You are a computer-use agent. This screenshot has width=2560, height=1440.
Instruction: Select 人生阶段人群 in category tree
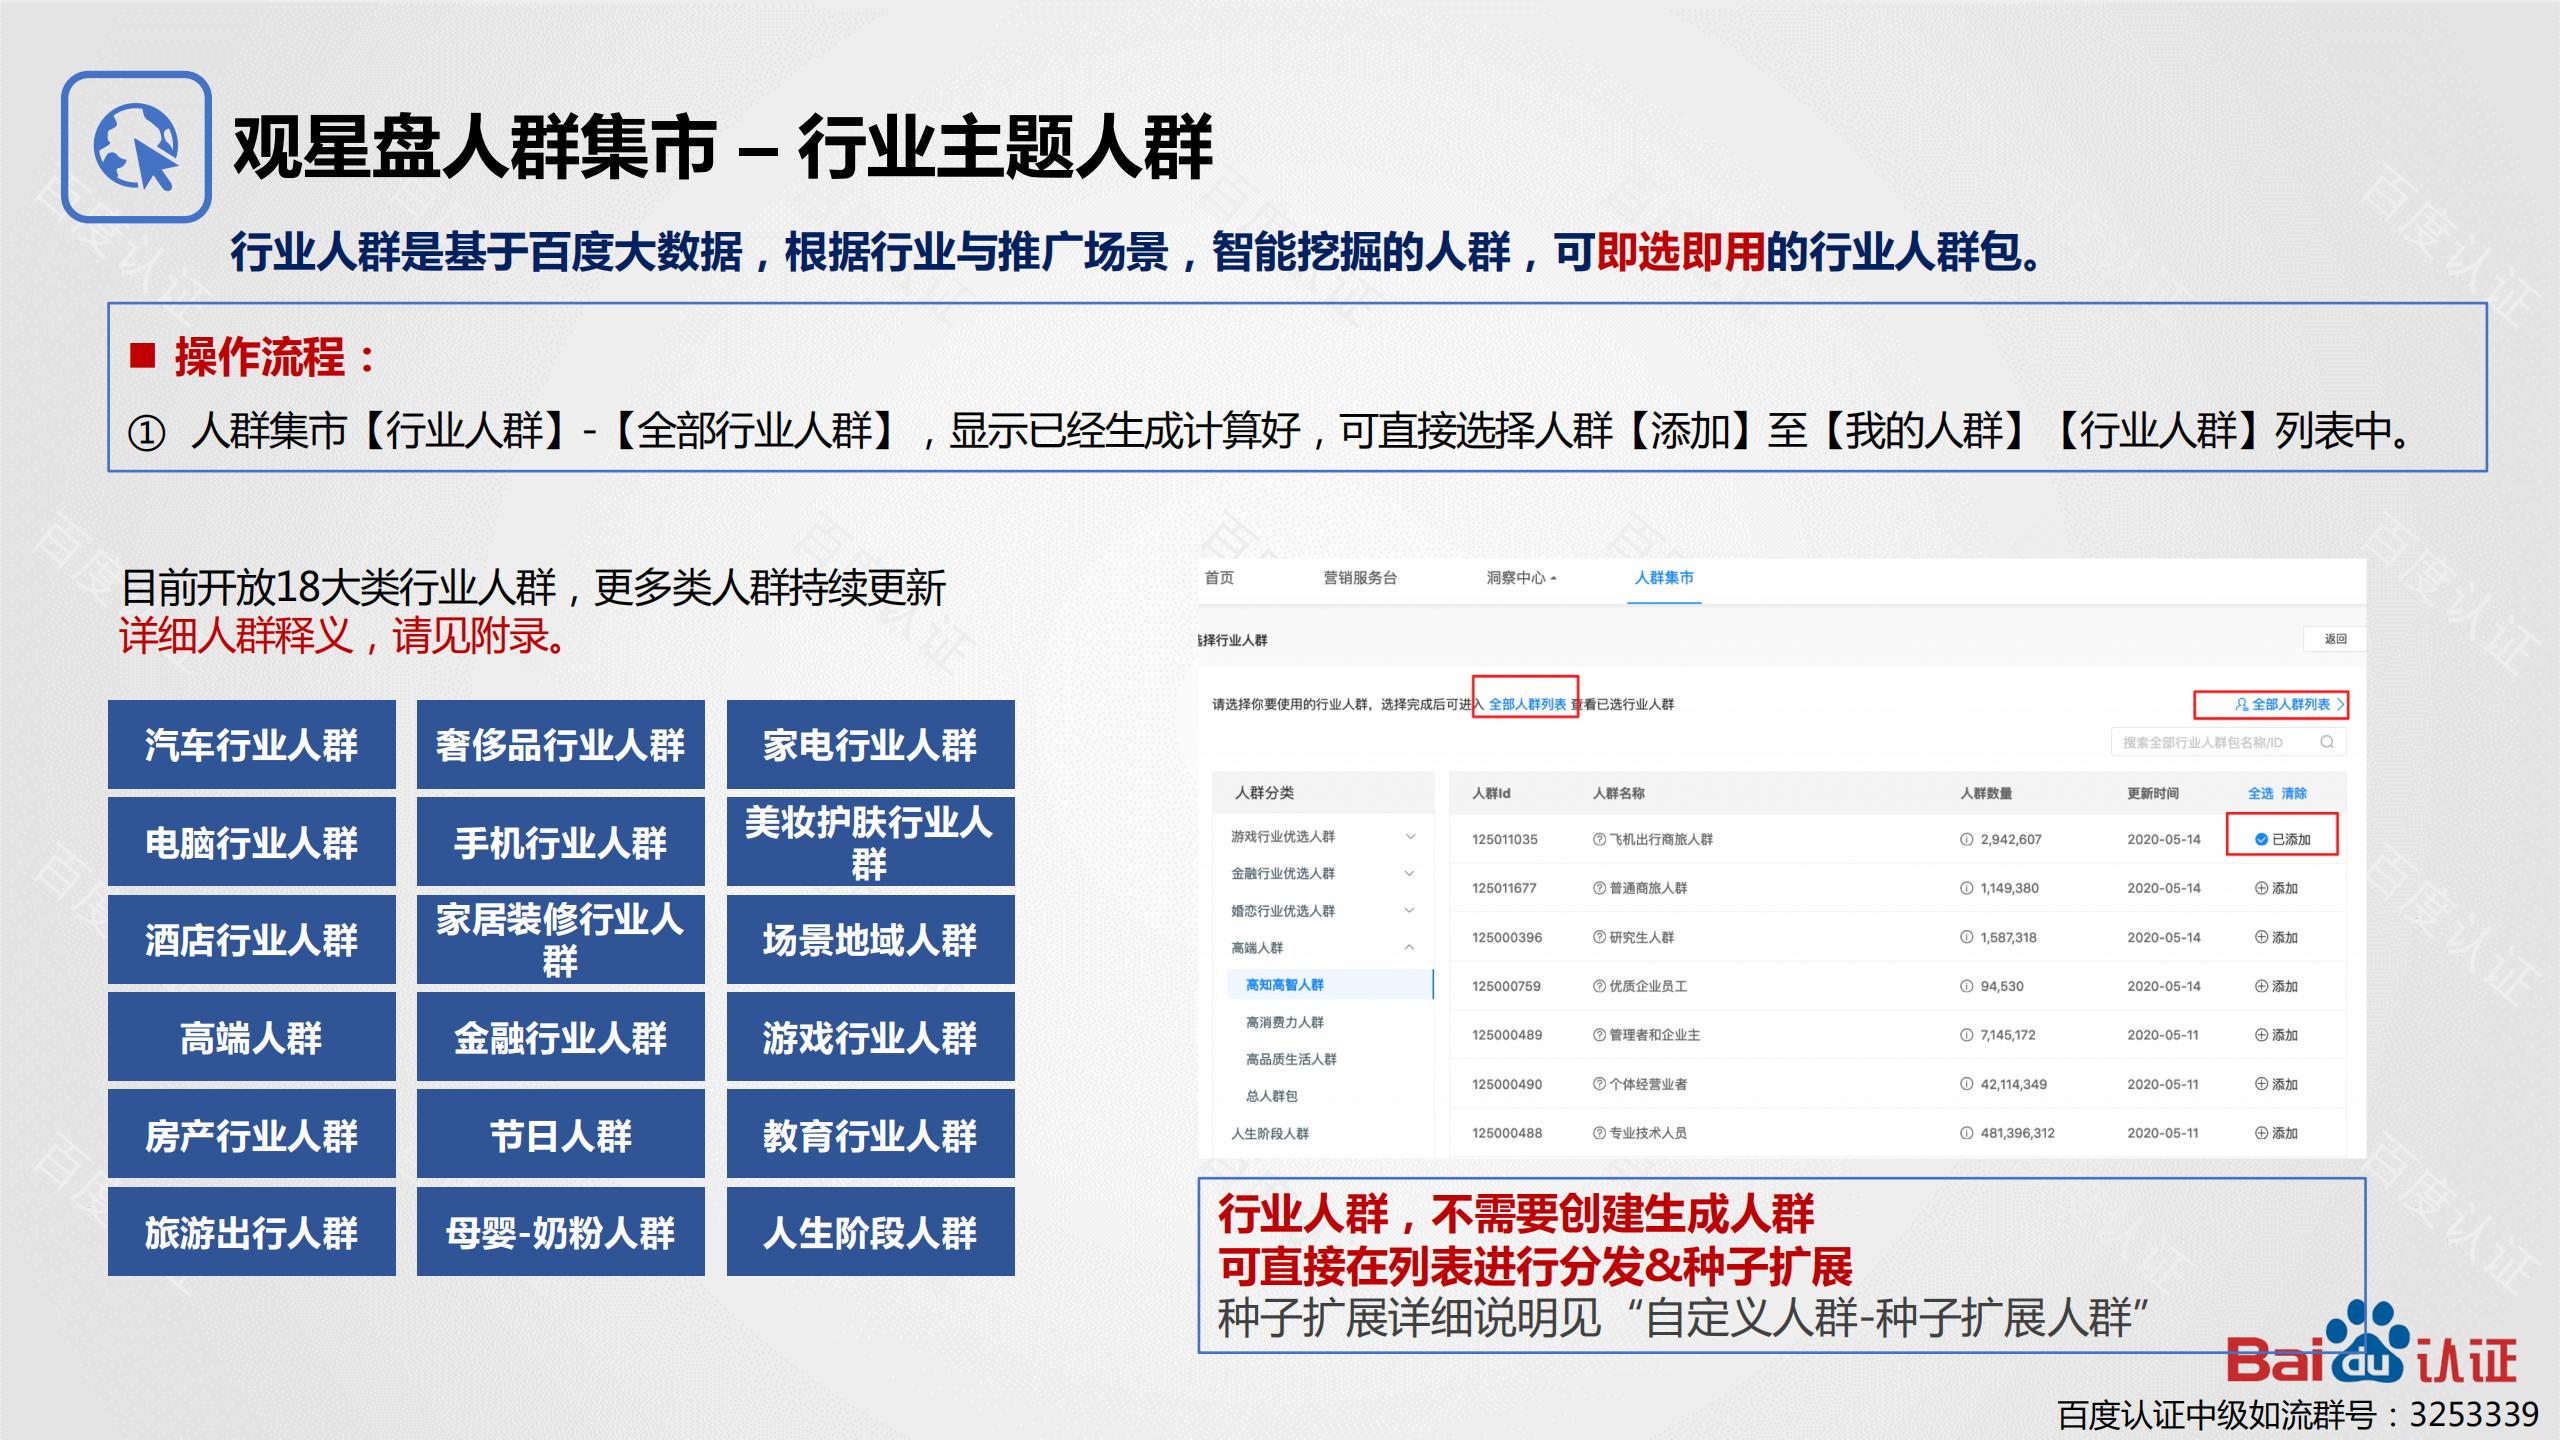(x=1269, y=1133)
